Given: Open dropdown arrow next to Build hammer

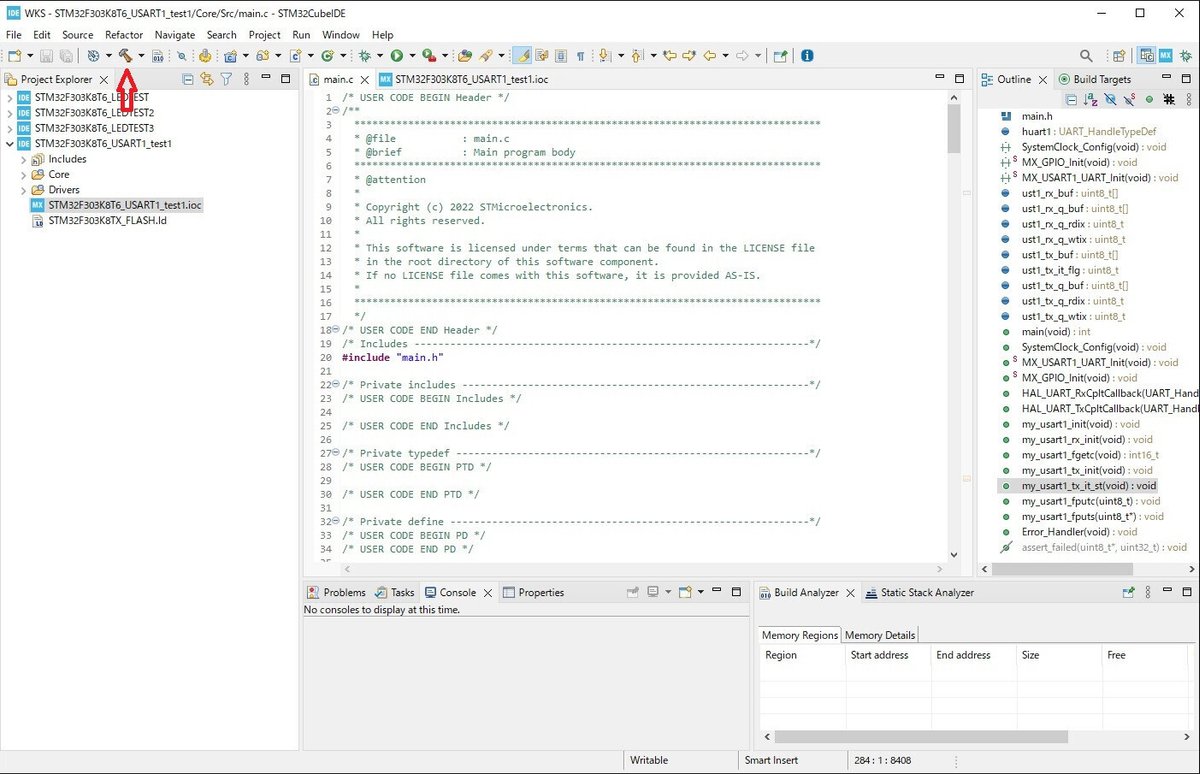Looking at the screenshot, I should click(141, 55).
